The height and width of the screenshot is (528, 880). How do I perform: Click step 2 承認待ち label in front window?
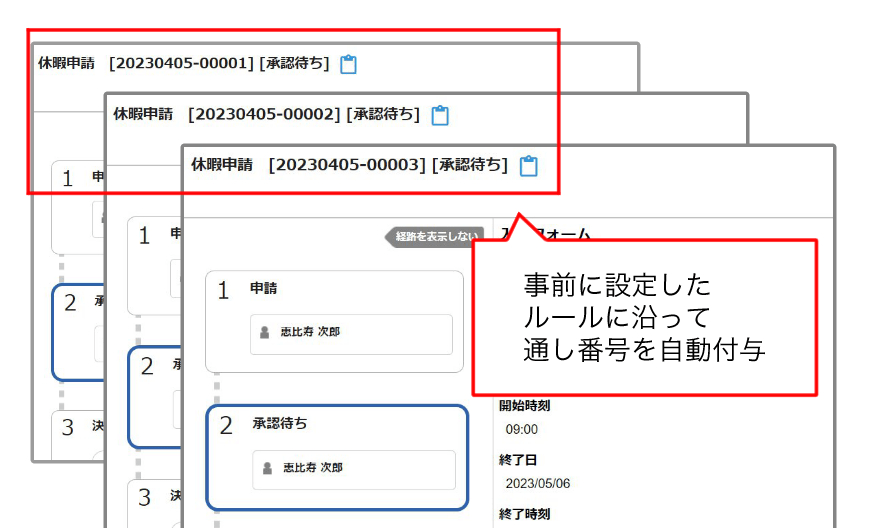[279, 424]
